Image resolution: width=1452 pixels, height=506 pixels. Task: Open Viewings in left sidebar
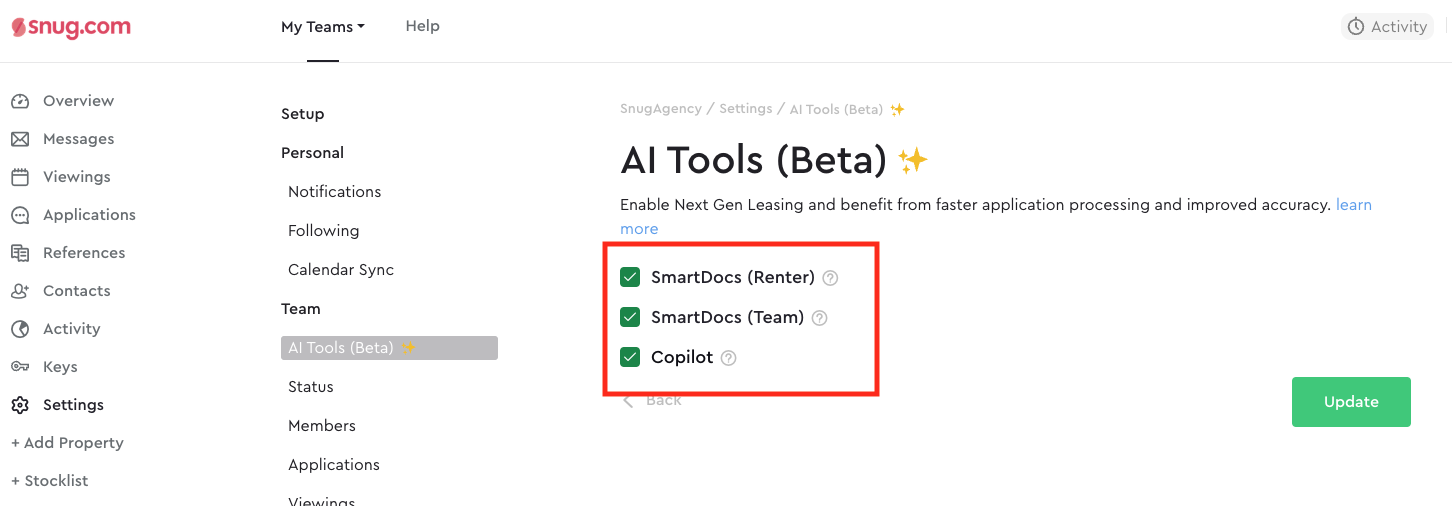(77, 177)
